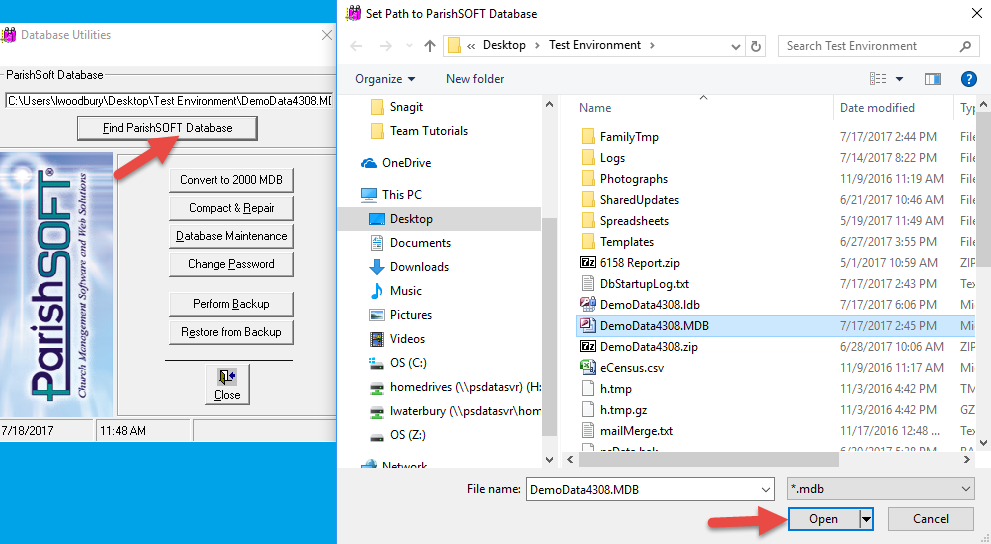991x544 pixels.
Task: Click the Search Test Environment box
Action: 879,46
